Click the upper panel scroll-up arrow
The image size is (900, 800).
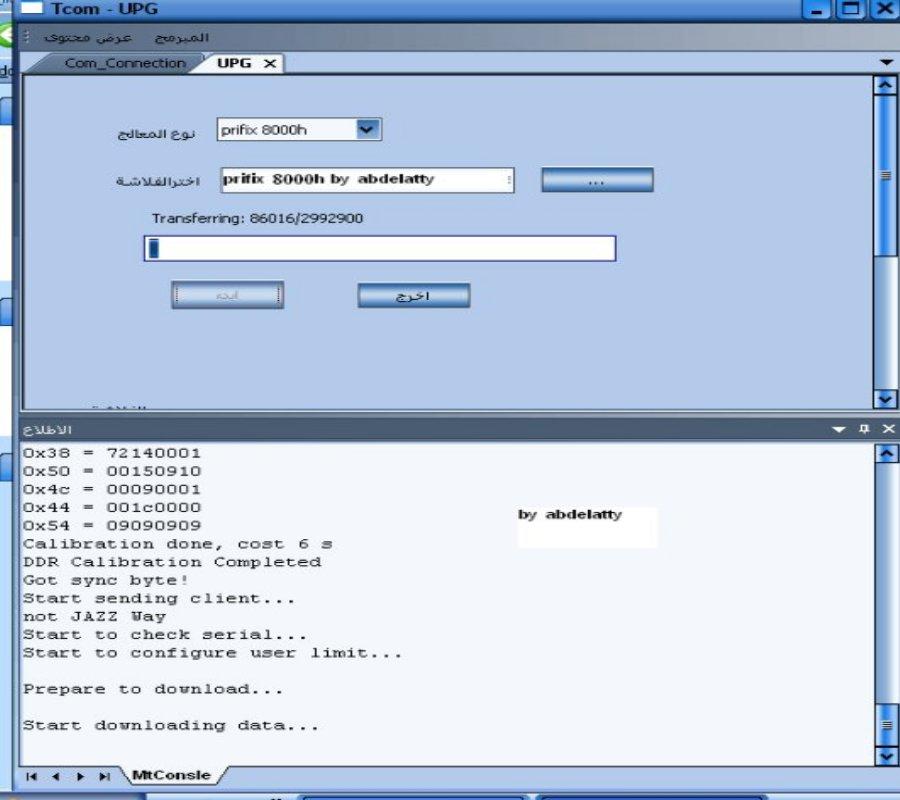pos(885,85)
